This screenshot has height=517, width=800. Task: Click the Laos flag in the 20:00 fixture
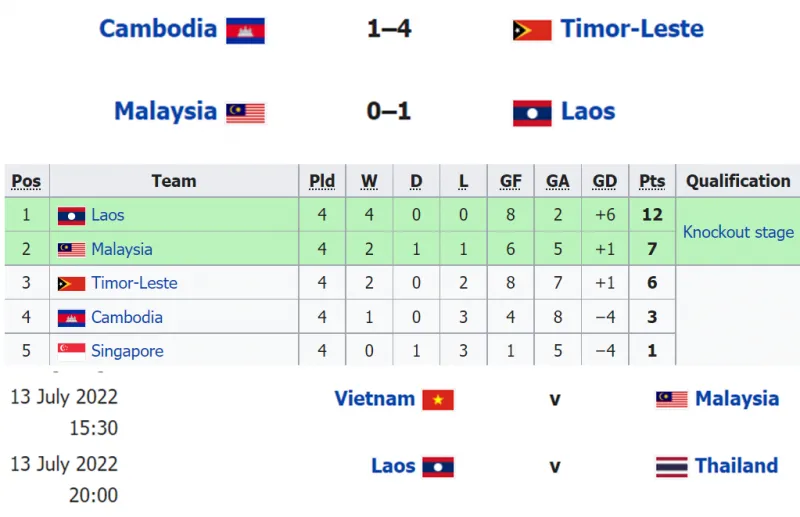click(x=437, y=467)
